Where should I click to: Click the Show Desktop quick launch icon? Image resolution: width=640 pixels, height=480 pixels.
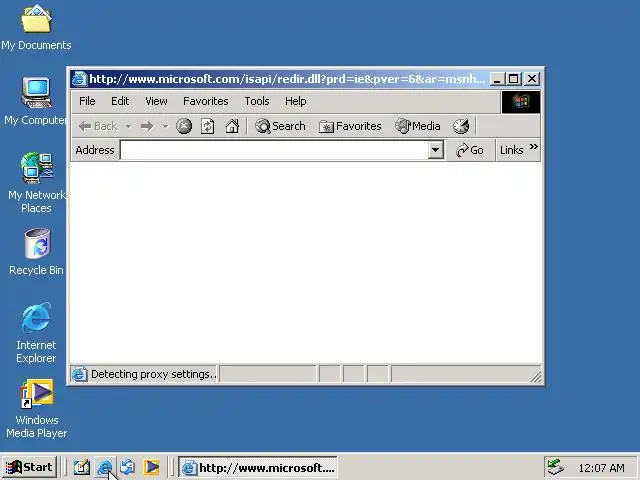click(x=81, y=467)
